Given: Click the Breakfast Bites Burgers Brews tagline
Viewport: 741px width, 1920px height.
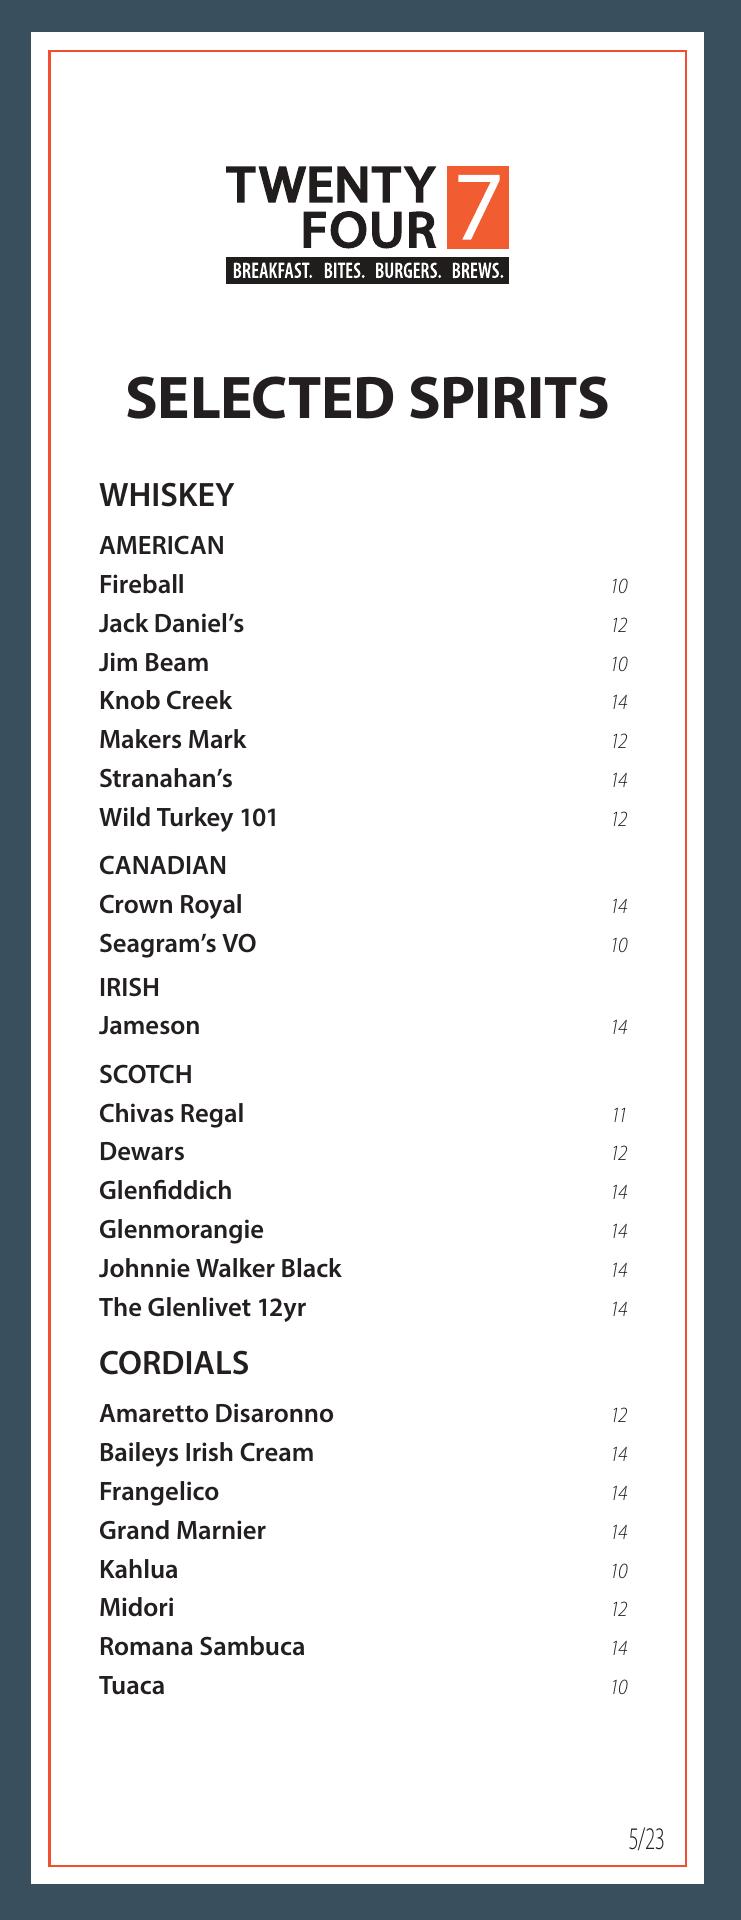Looking at the screenshot, I should tap(367, 270).
